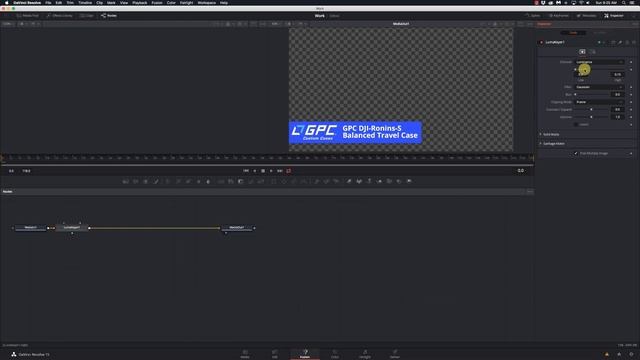
Task: Adjust the Contract/Expand slider handle
Action: (591, 109)
